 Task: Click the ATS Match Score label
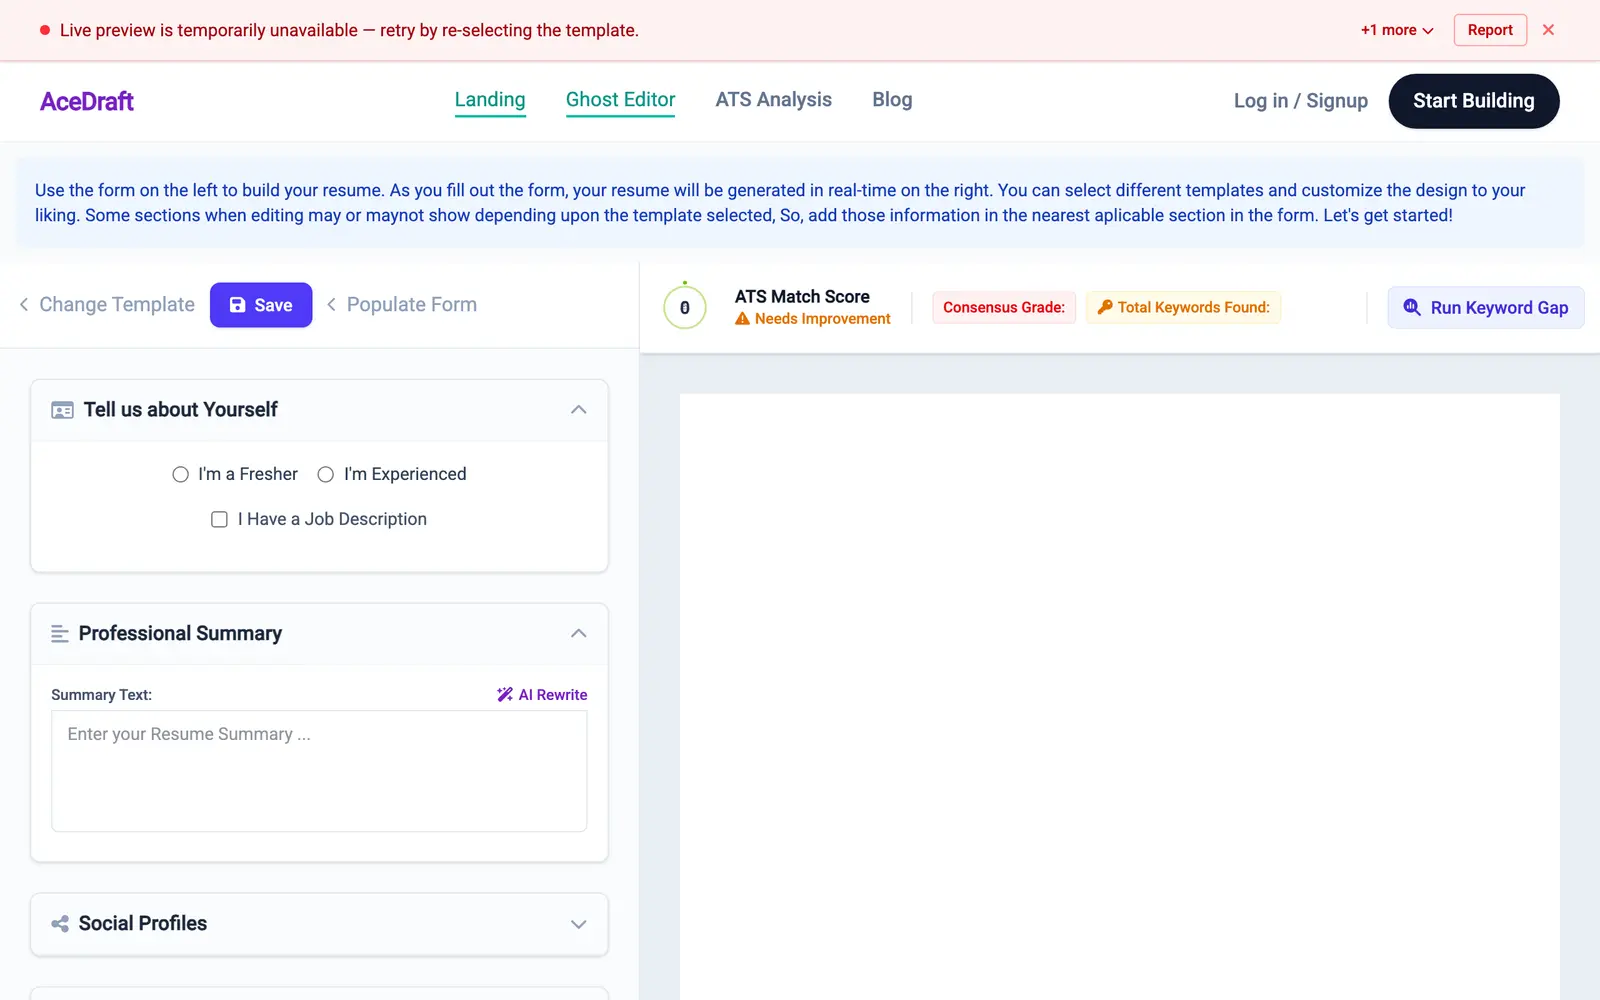[x=802, y=297]
